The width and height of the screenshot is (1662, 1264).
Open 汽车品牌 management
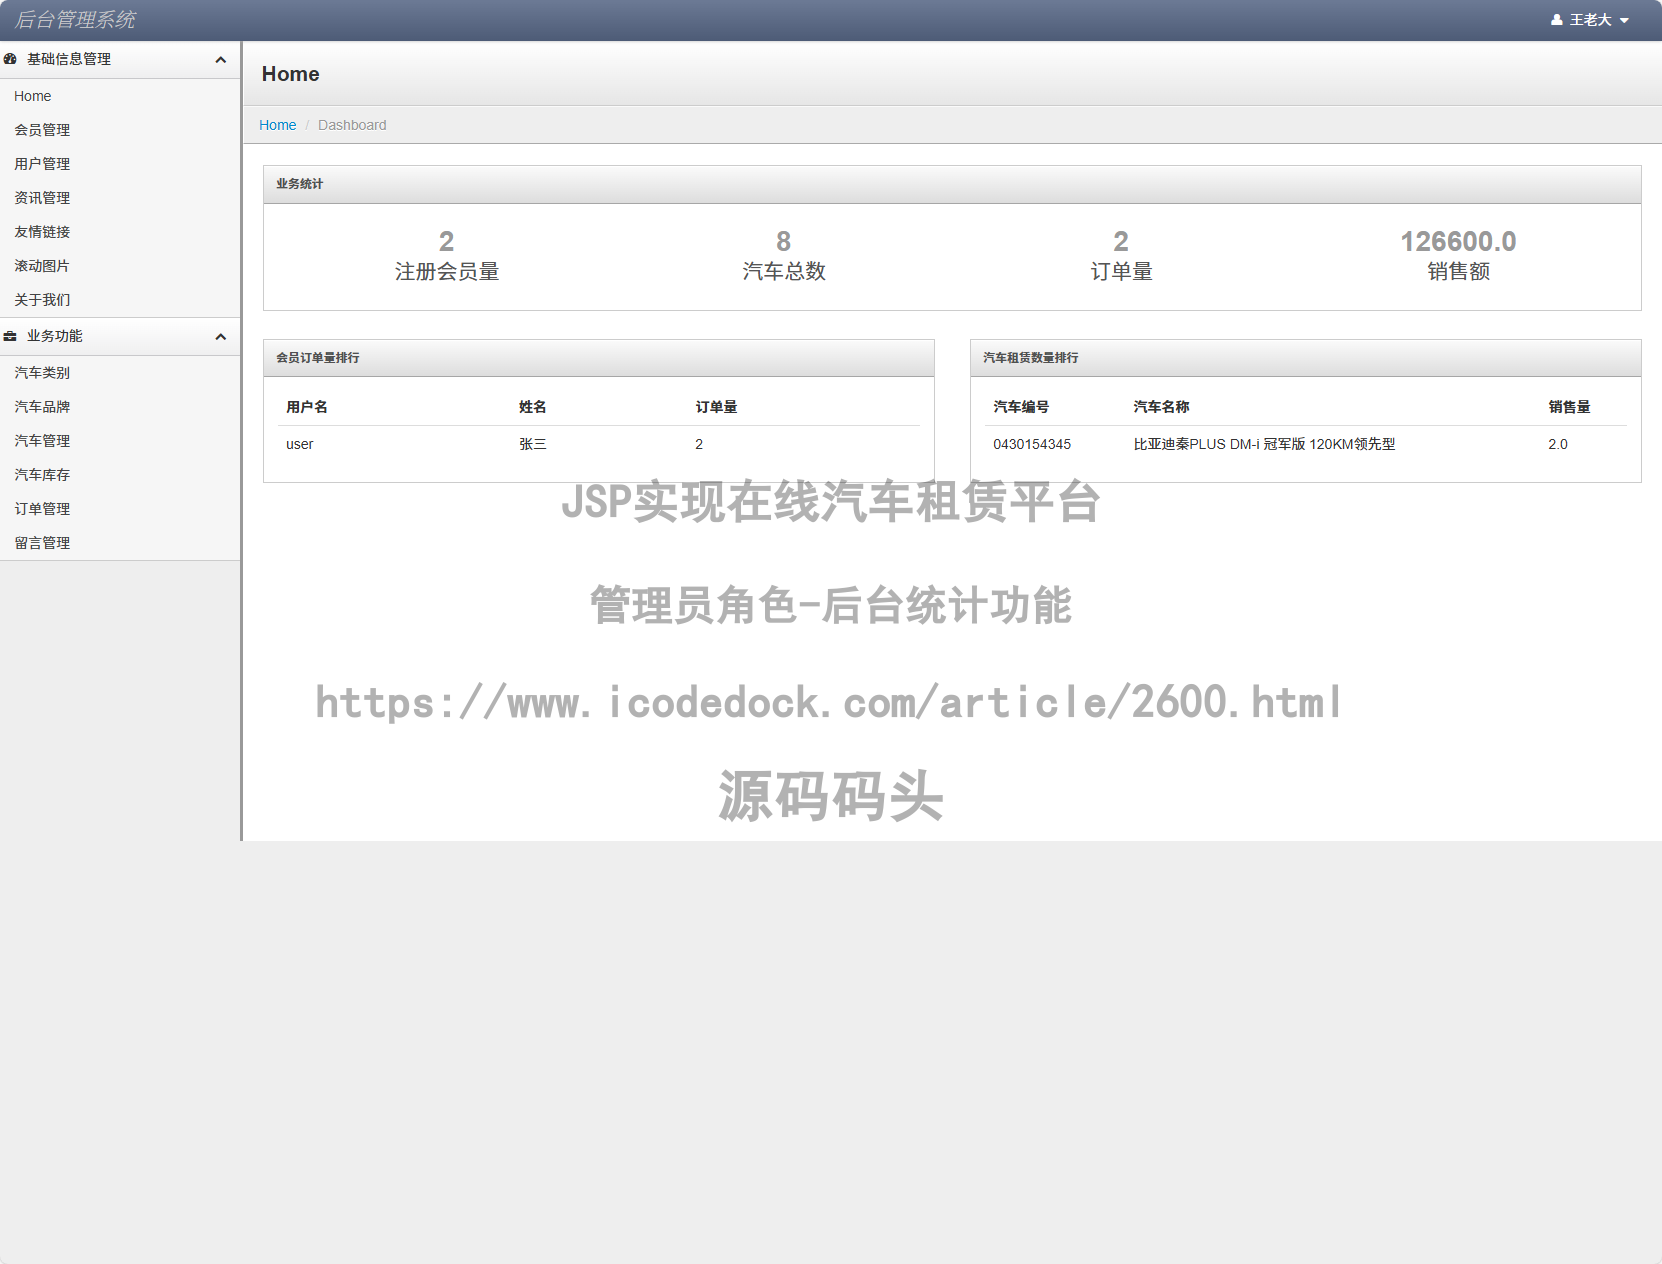pos(42,407)
